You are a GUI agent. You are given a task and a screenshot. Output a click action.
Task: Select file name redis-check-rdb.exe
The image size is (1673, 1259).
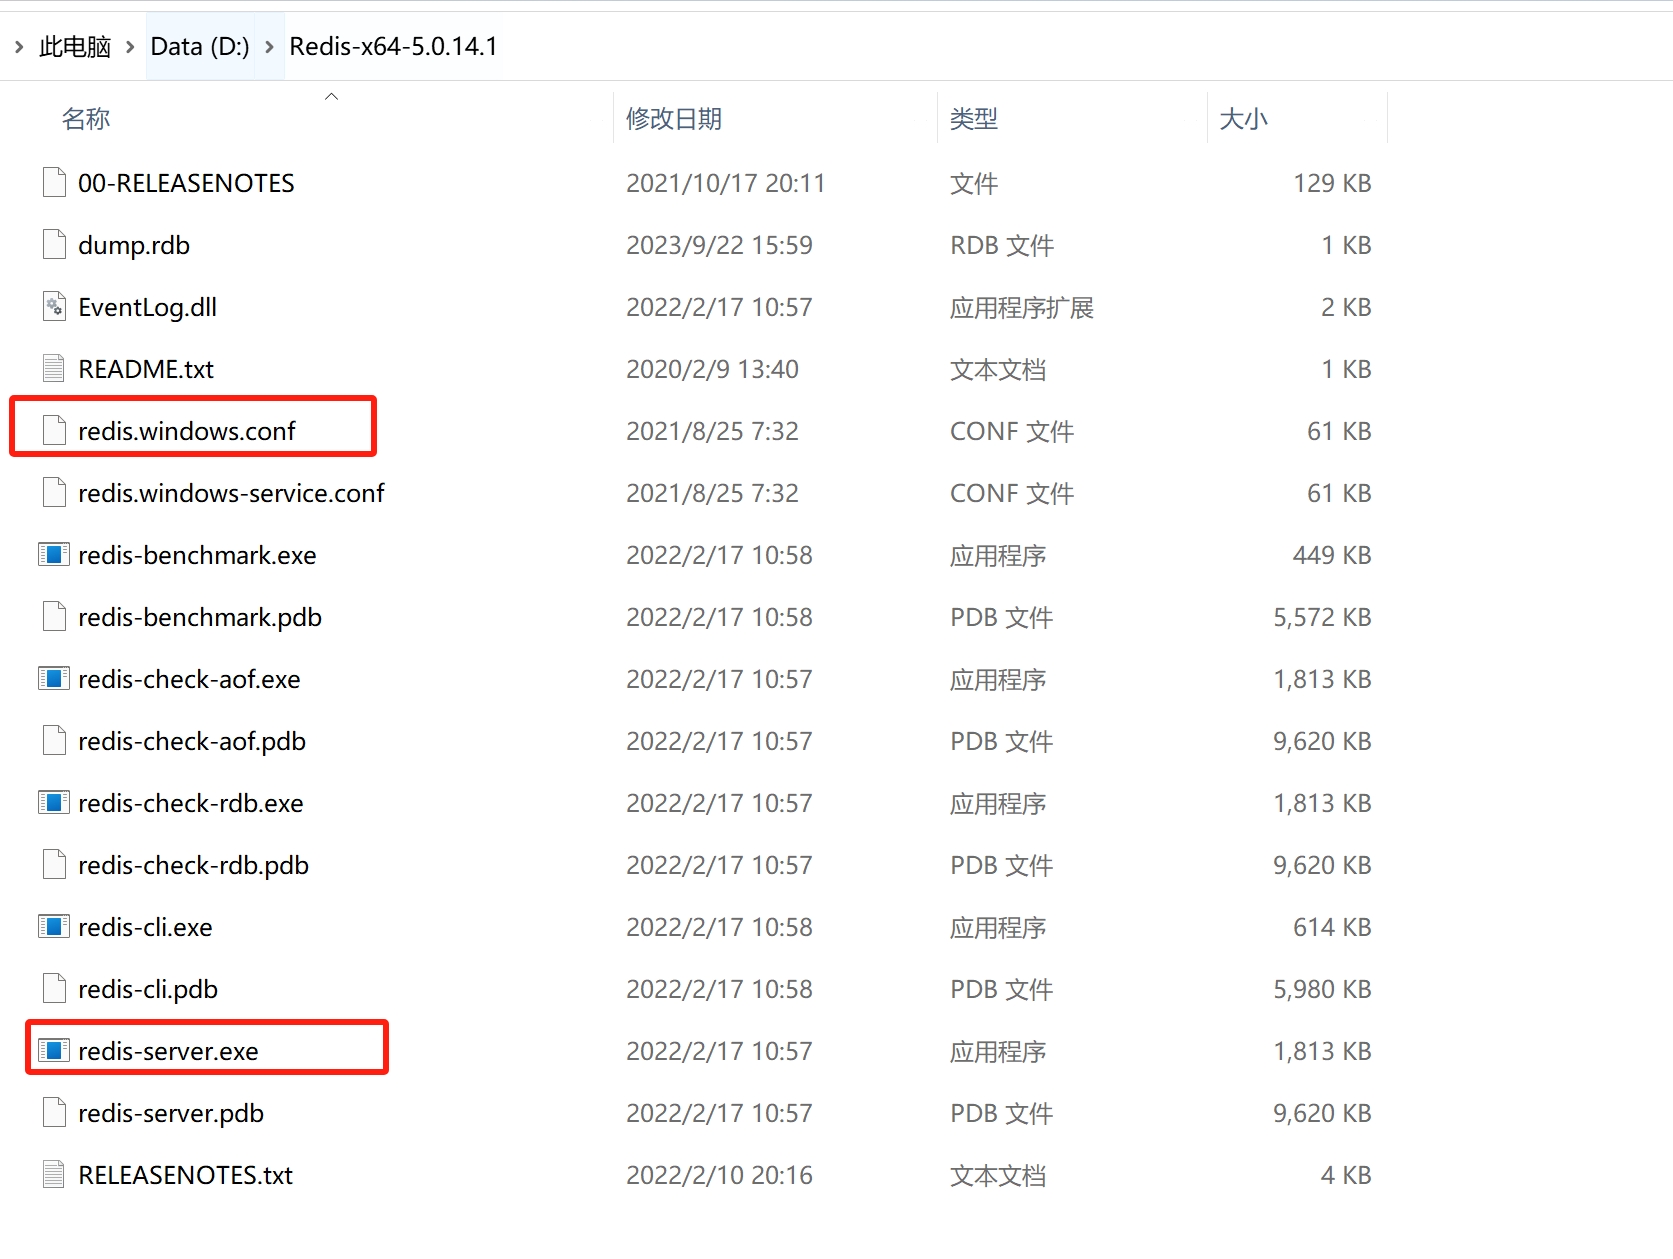pos(191,803)
